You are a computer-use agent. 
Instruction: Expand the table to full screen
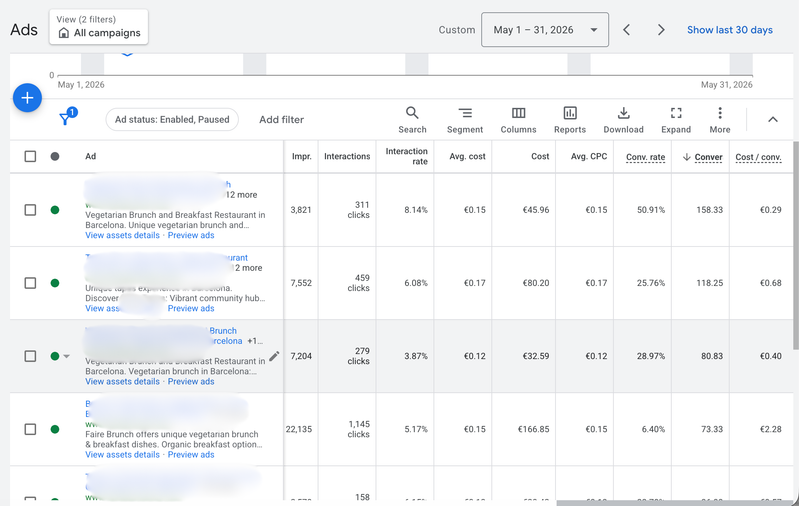(x=676, y=120)
